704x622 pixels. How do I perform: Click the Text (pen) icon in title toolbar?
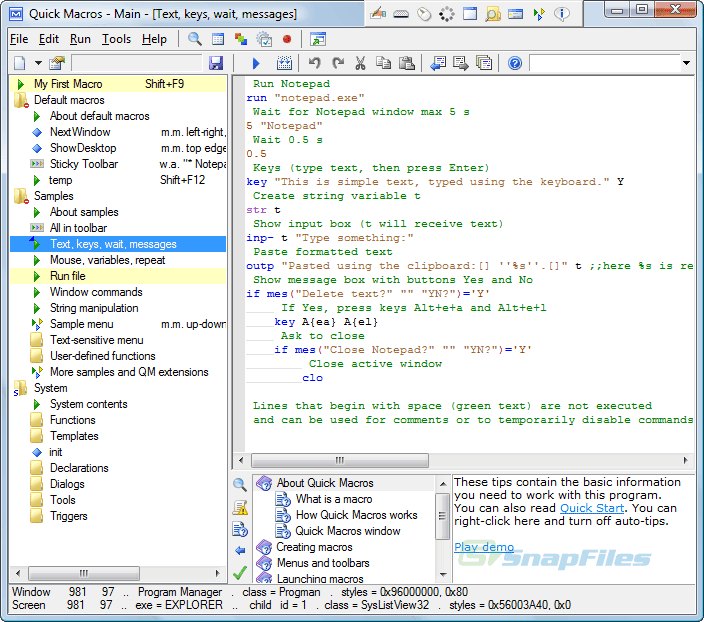378,14
